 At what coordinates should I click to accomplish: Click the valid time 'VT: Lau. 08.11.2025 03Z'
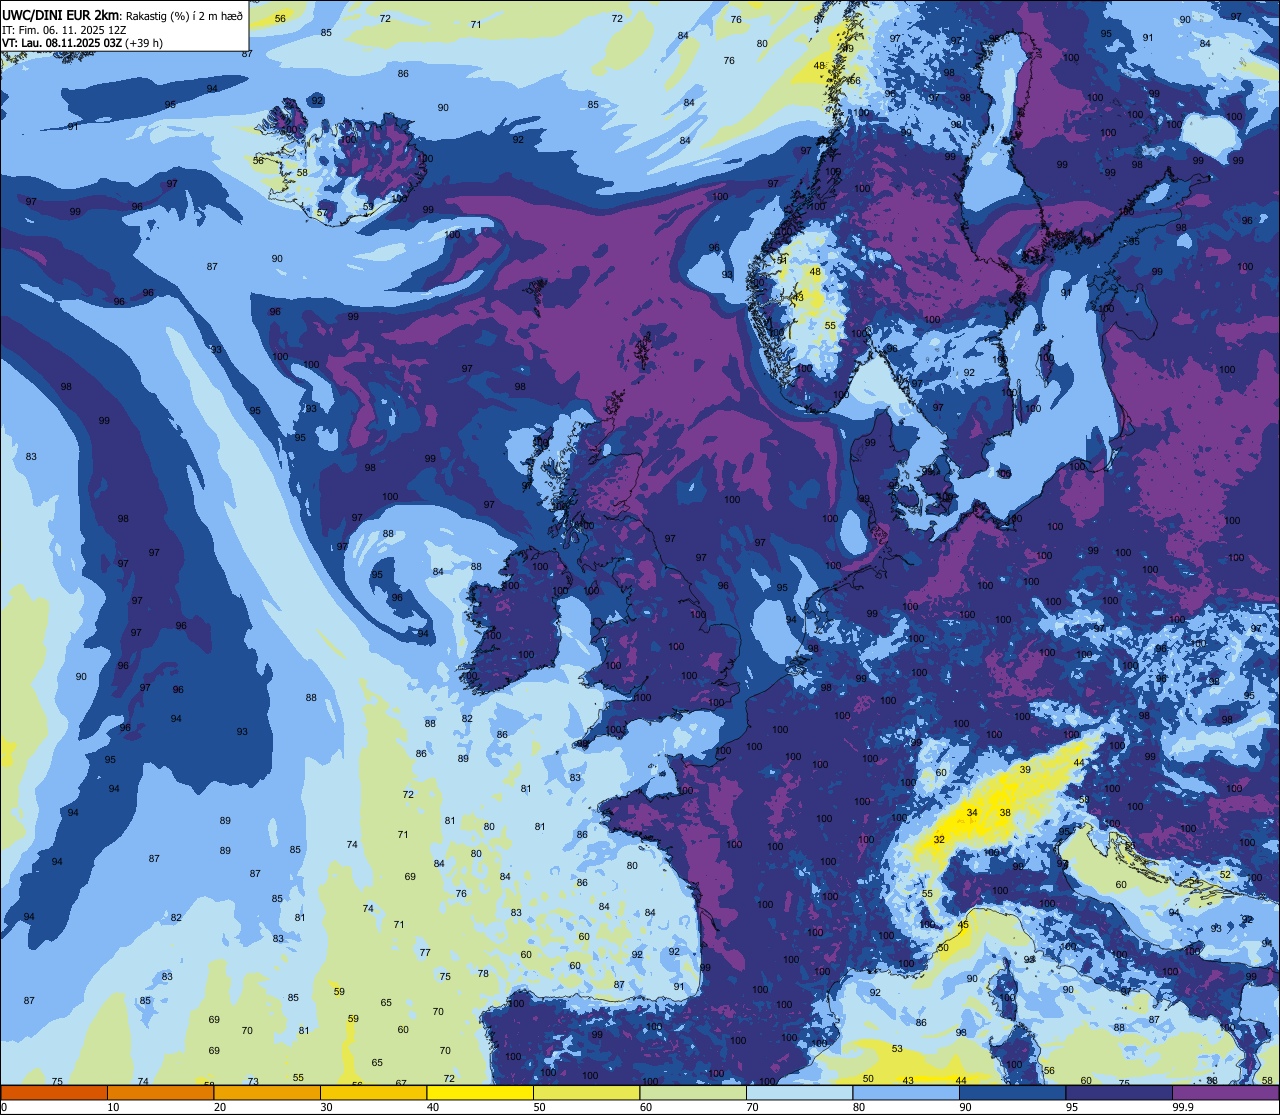(61, 43)
